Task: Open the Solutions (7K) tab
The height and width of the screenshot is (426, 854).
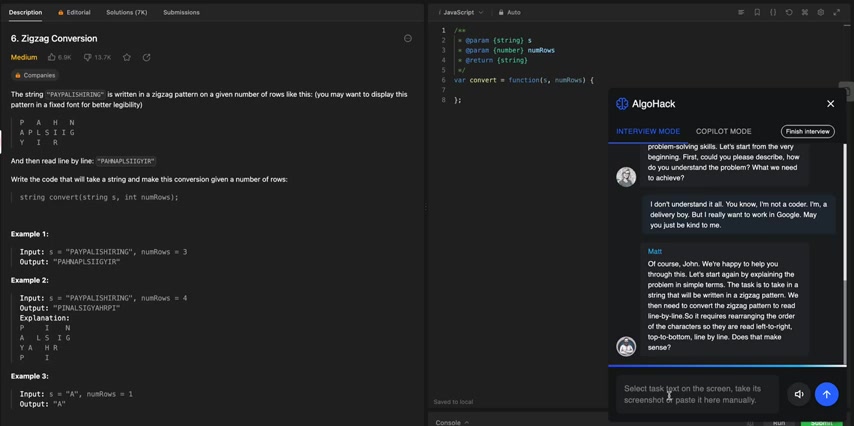Action: click(126, 12)
